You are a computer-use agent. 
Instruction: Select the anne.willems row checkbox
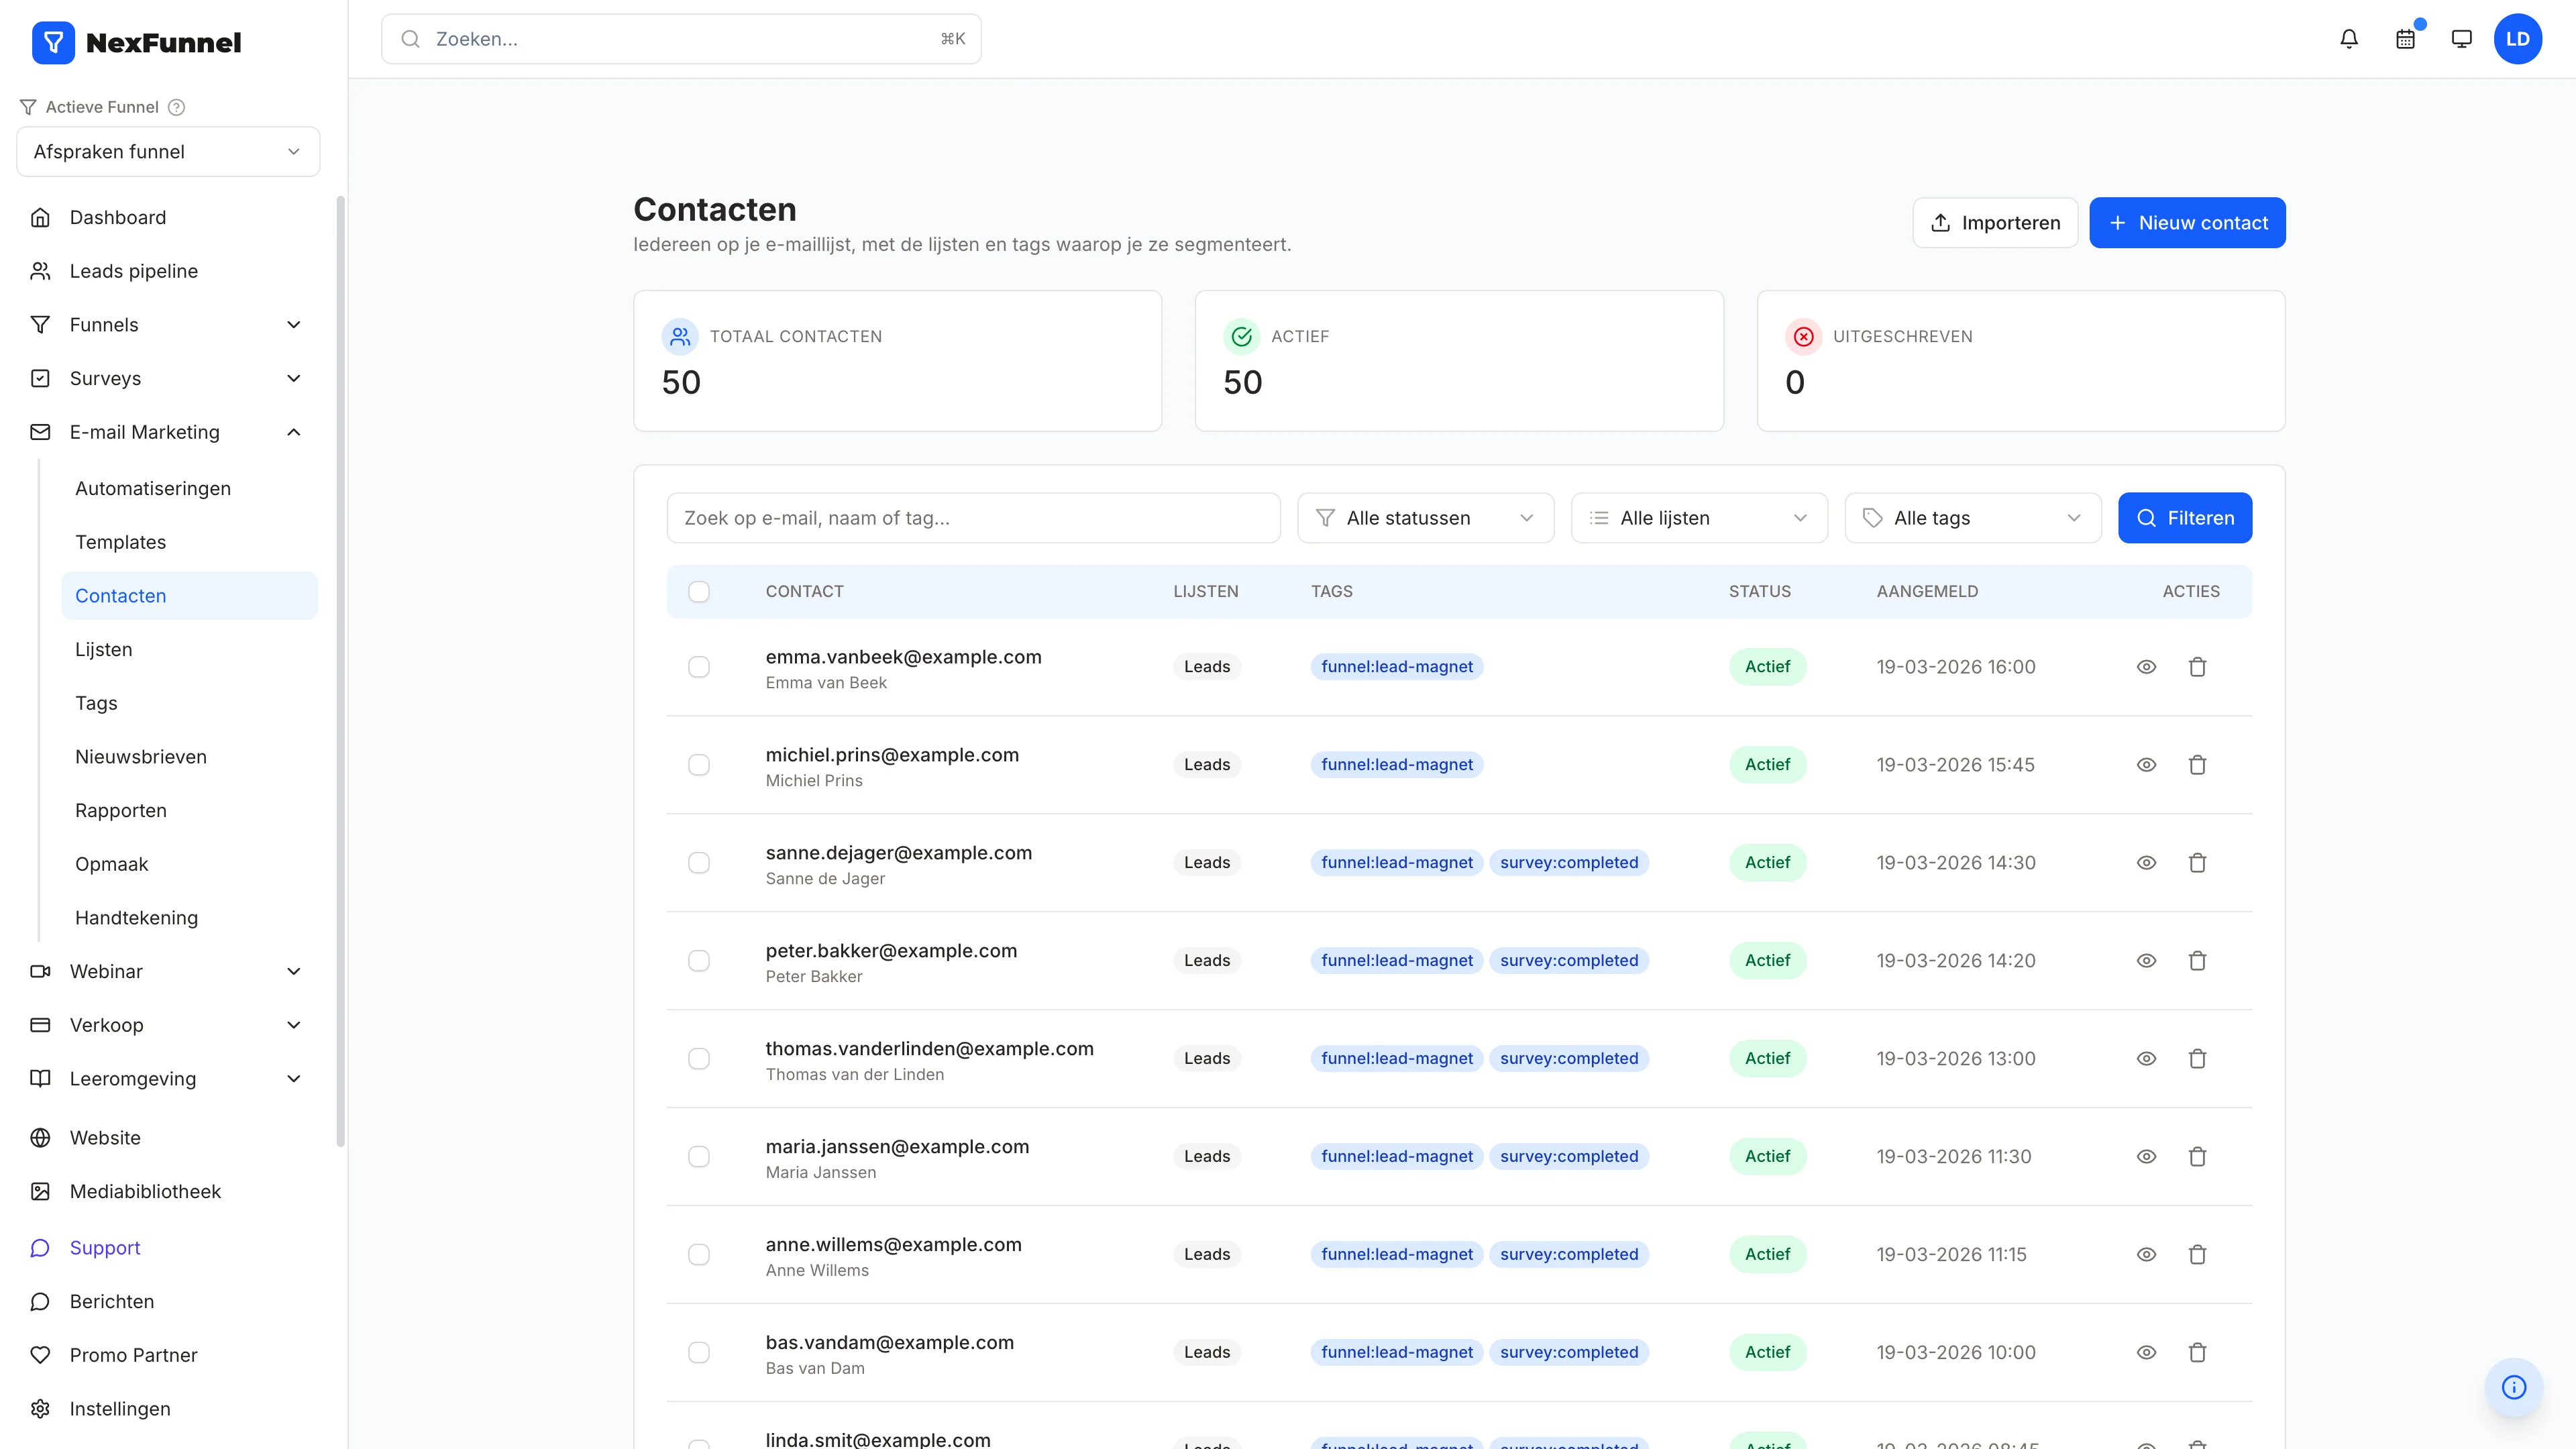click(x=699, y=1255)
